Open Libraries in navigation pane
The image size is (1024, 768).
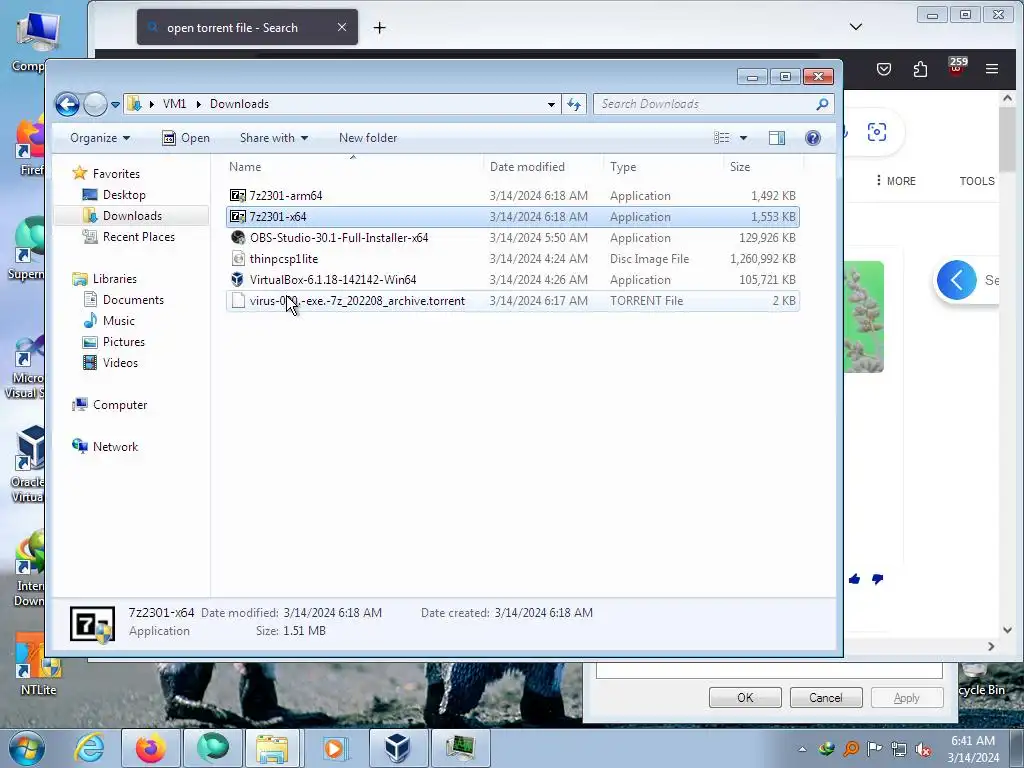(114, 279)
